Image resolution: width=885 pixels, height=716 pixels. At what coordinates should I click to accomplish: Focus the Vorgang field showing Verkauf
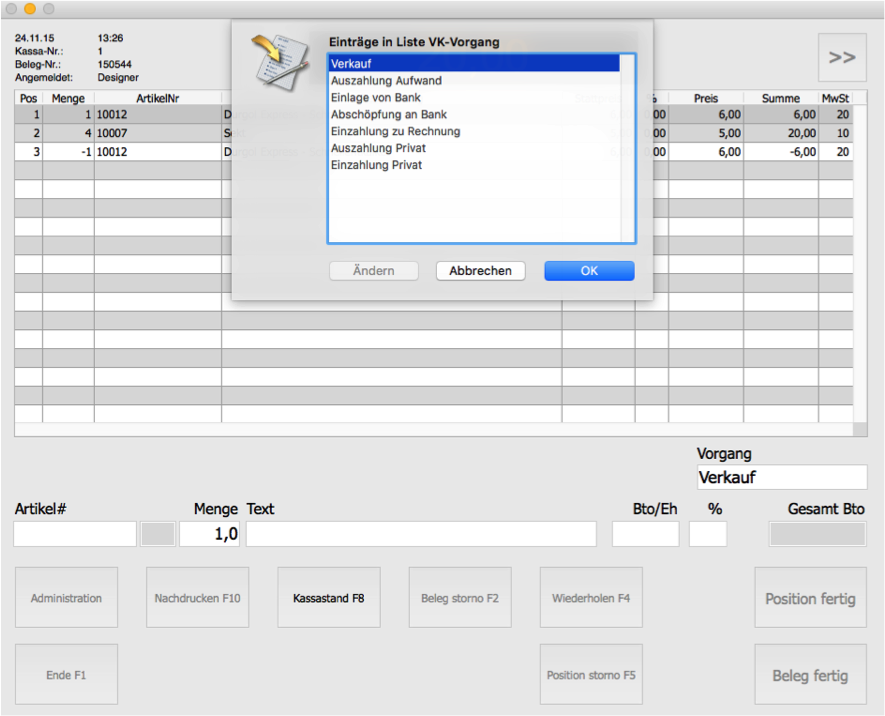(781, 477)
